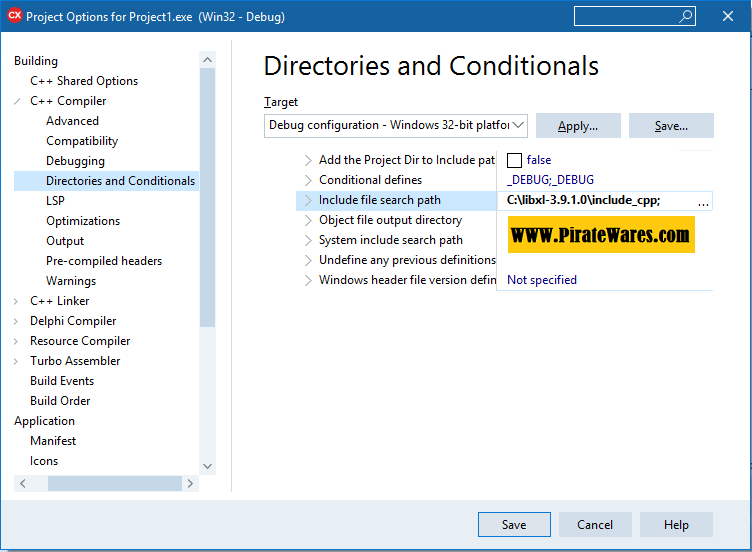Screen dimensions: 752x552
Task: Expand the Include file search path row
Action: point(308,200)
